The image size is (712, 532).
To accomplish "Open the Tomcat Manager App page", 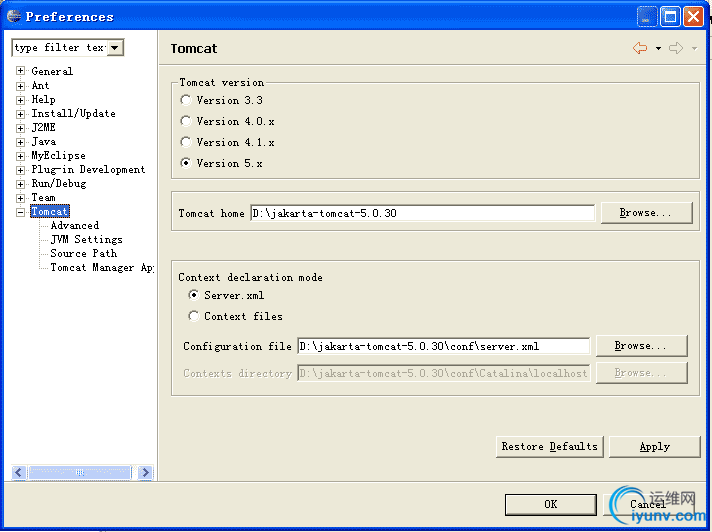I will pos(102,268).
